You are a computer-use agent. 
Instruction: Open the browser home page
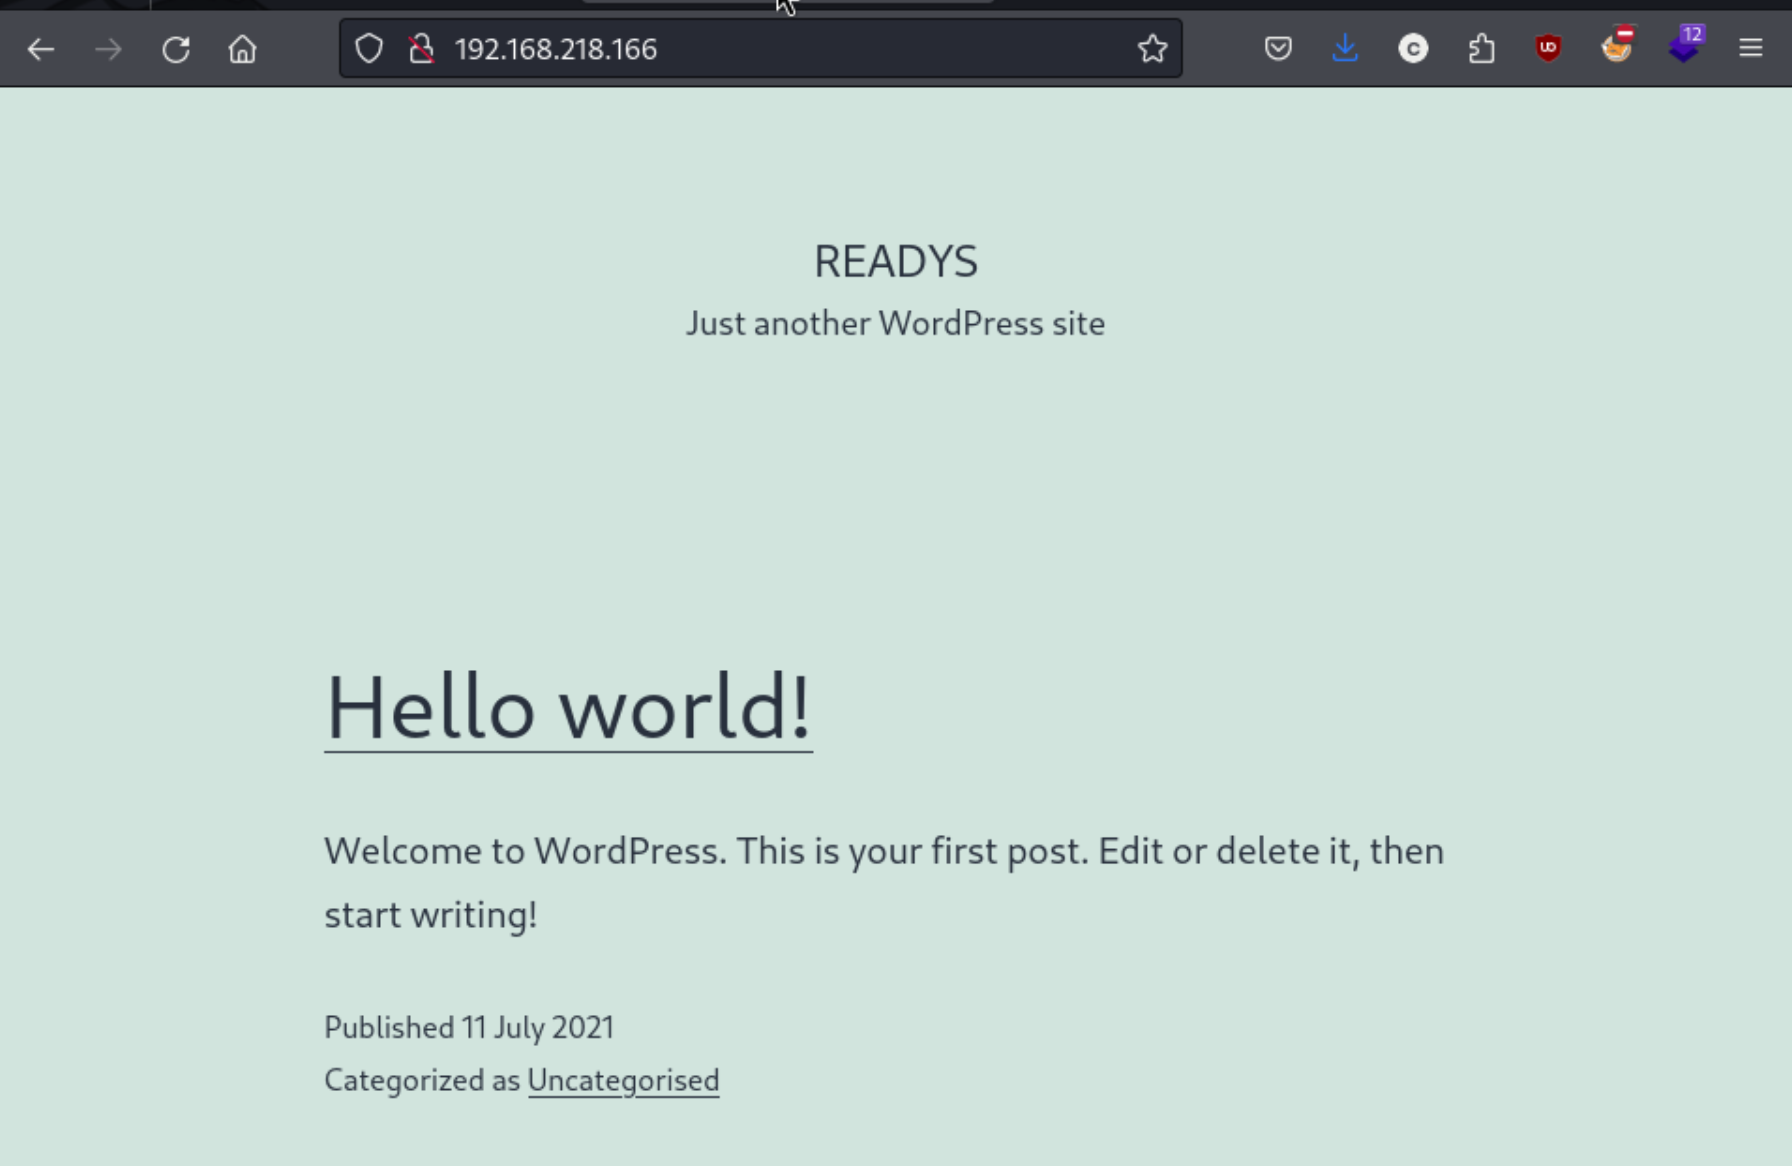tap(242, 49)
